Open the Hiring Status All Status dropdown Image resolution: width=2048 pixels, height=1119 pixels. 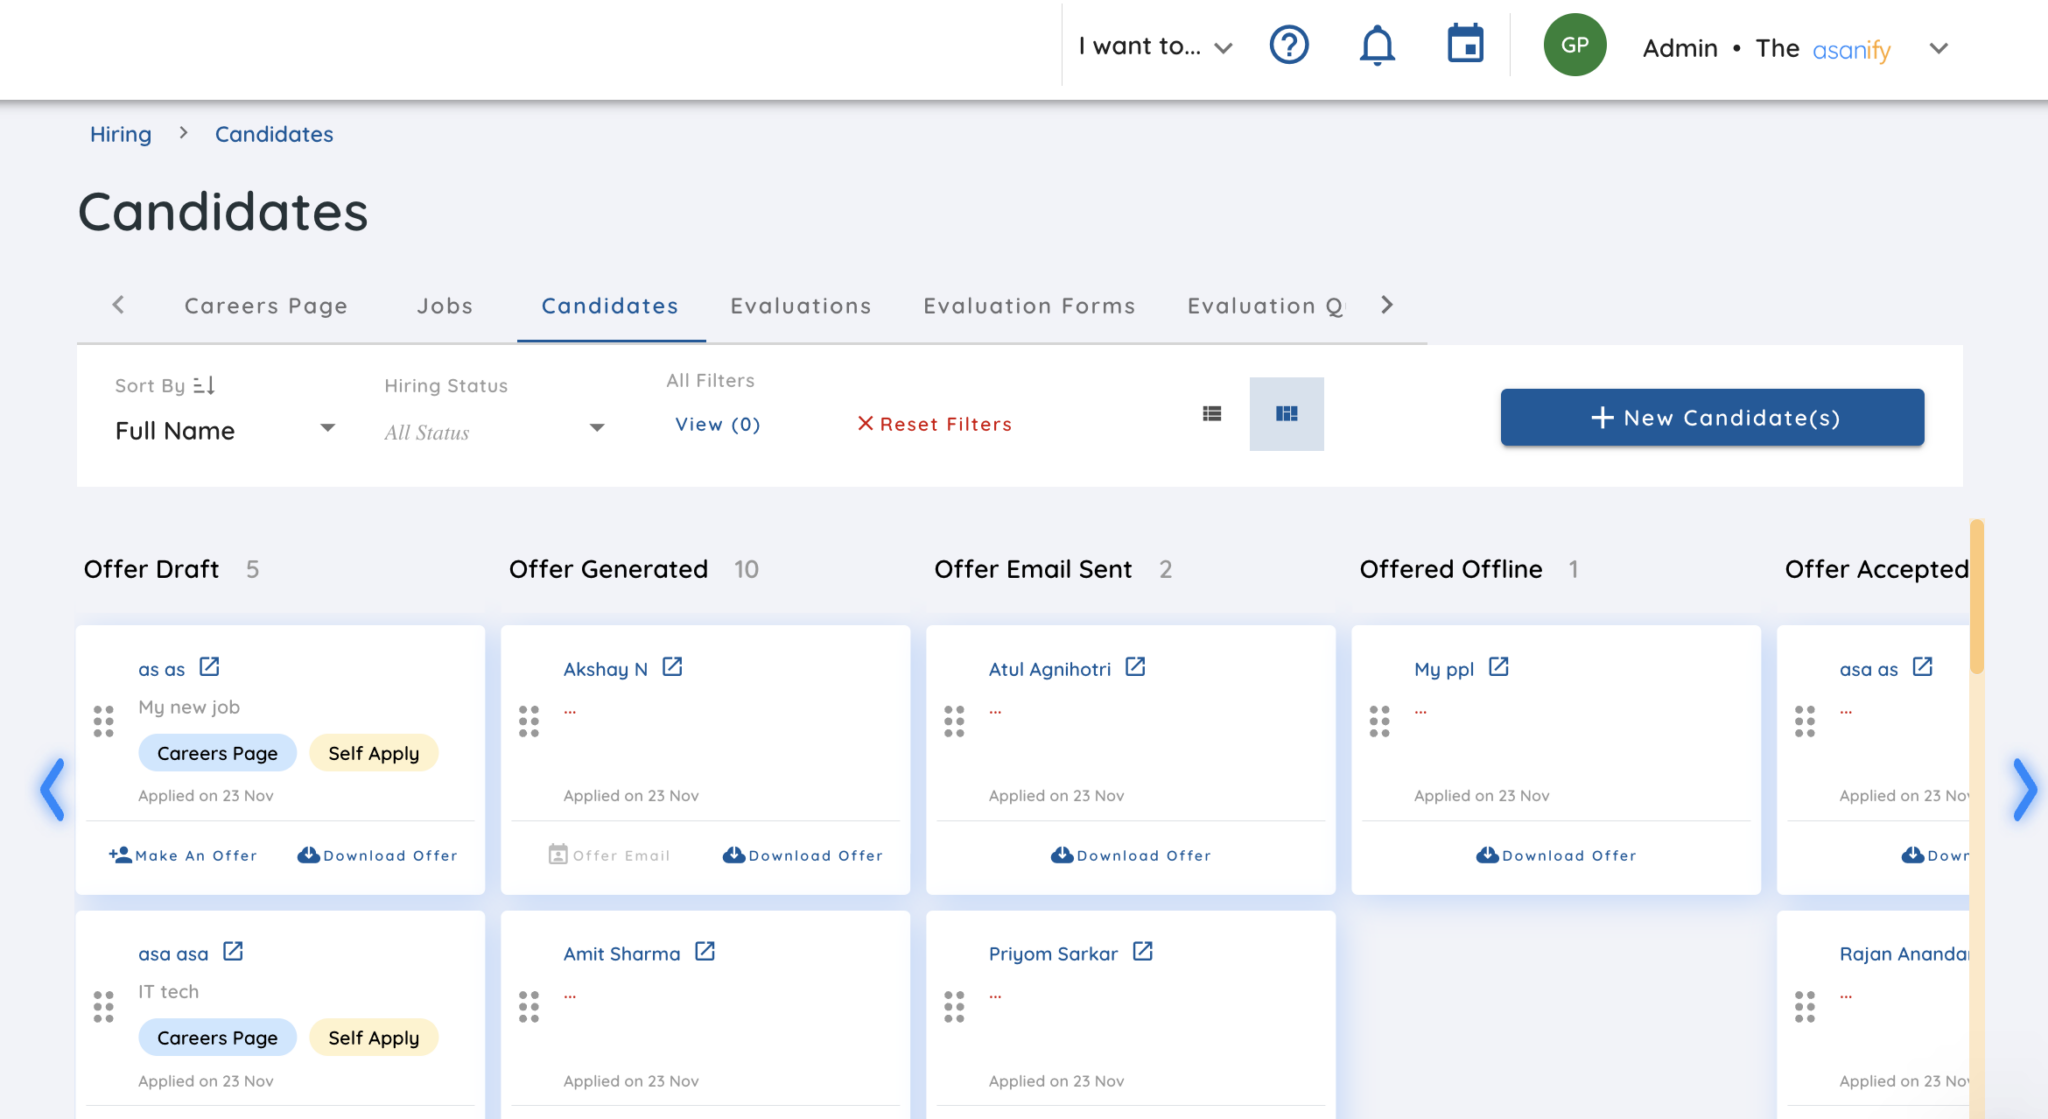pyautogui.click(x=596, y=428)
